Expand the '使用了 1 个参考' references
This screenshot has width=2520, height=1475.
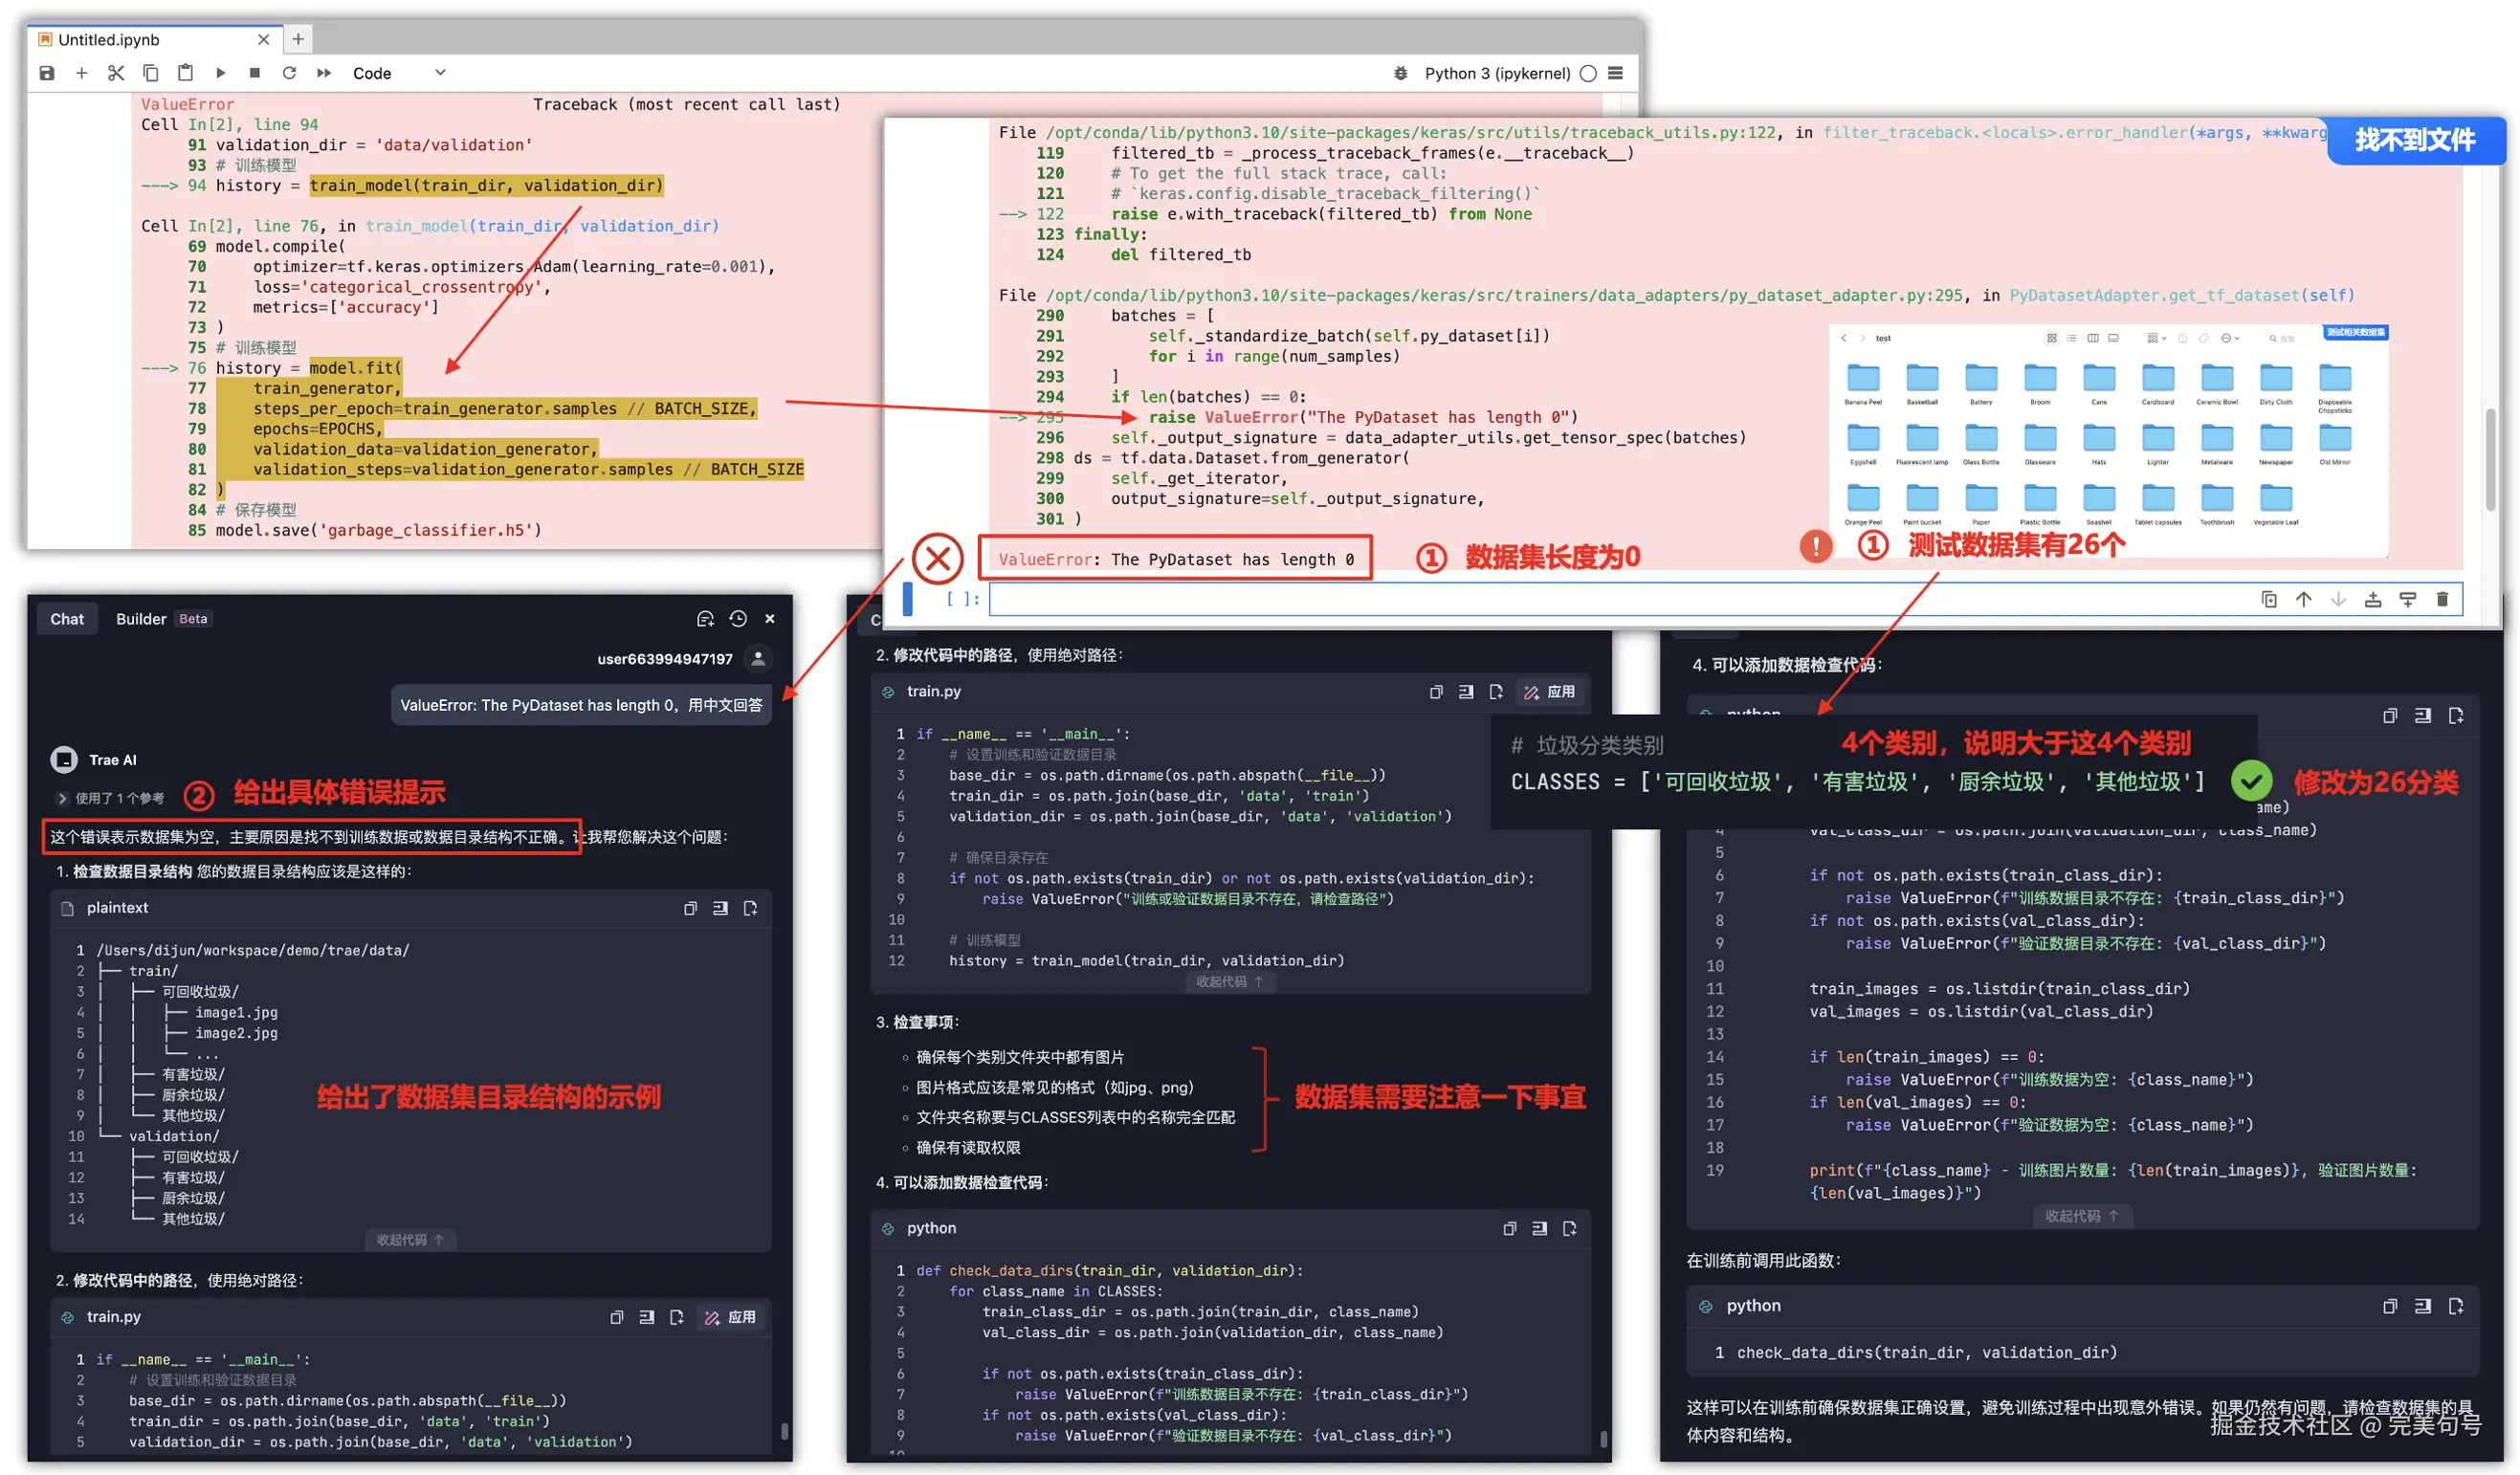[110, 798]
